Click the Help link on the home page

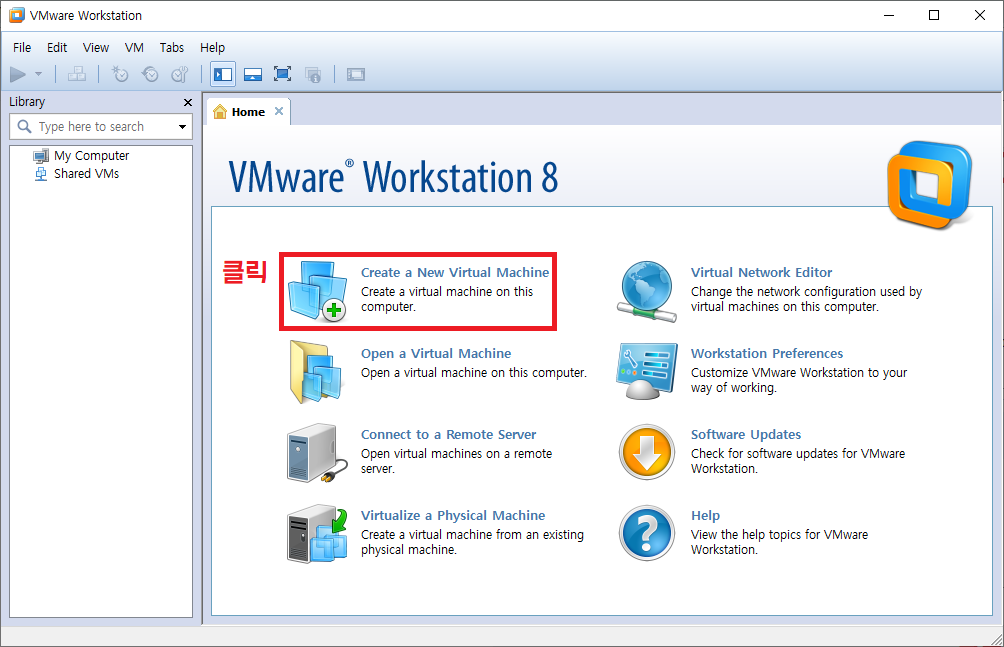tap(705, 516)
